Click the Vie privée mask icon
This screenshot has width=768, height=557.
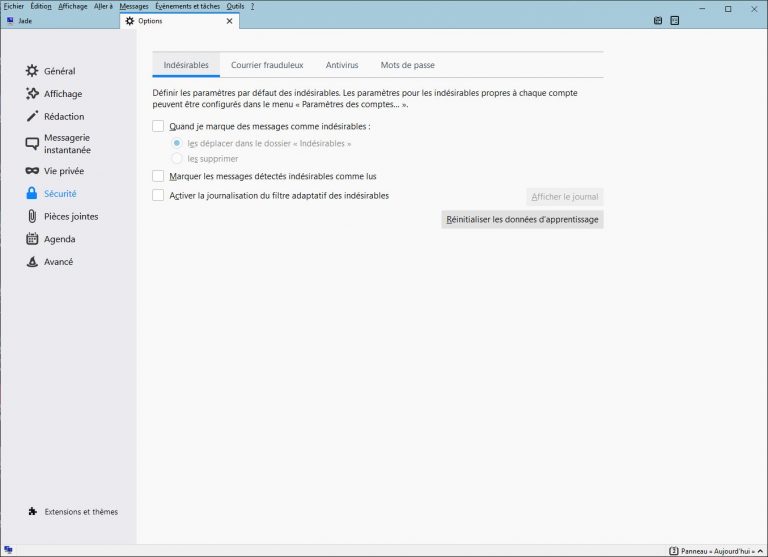point(32,170)
